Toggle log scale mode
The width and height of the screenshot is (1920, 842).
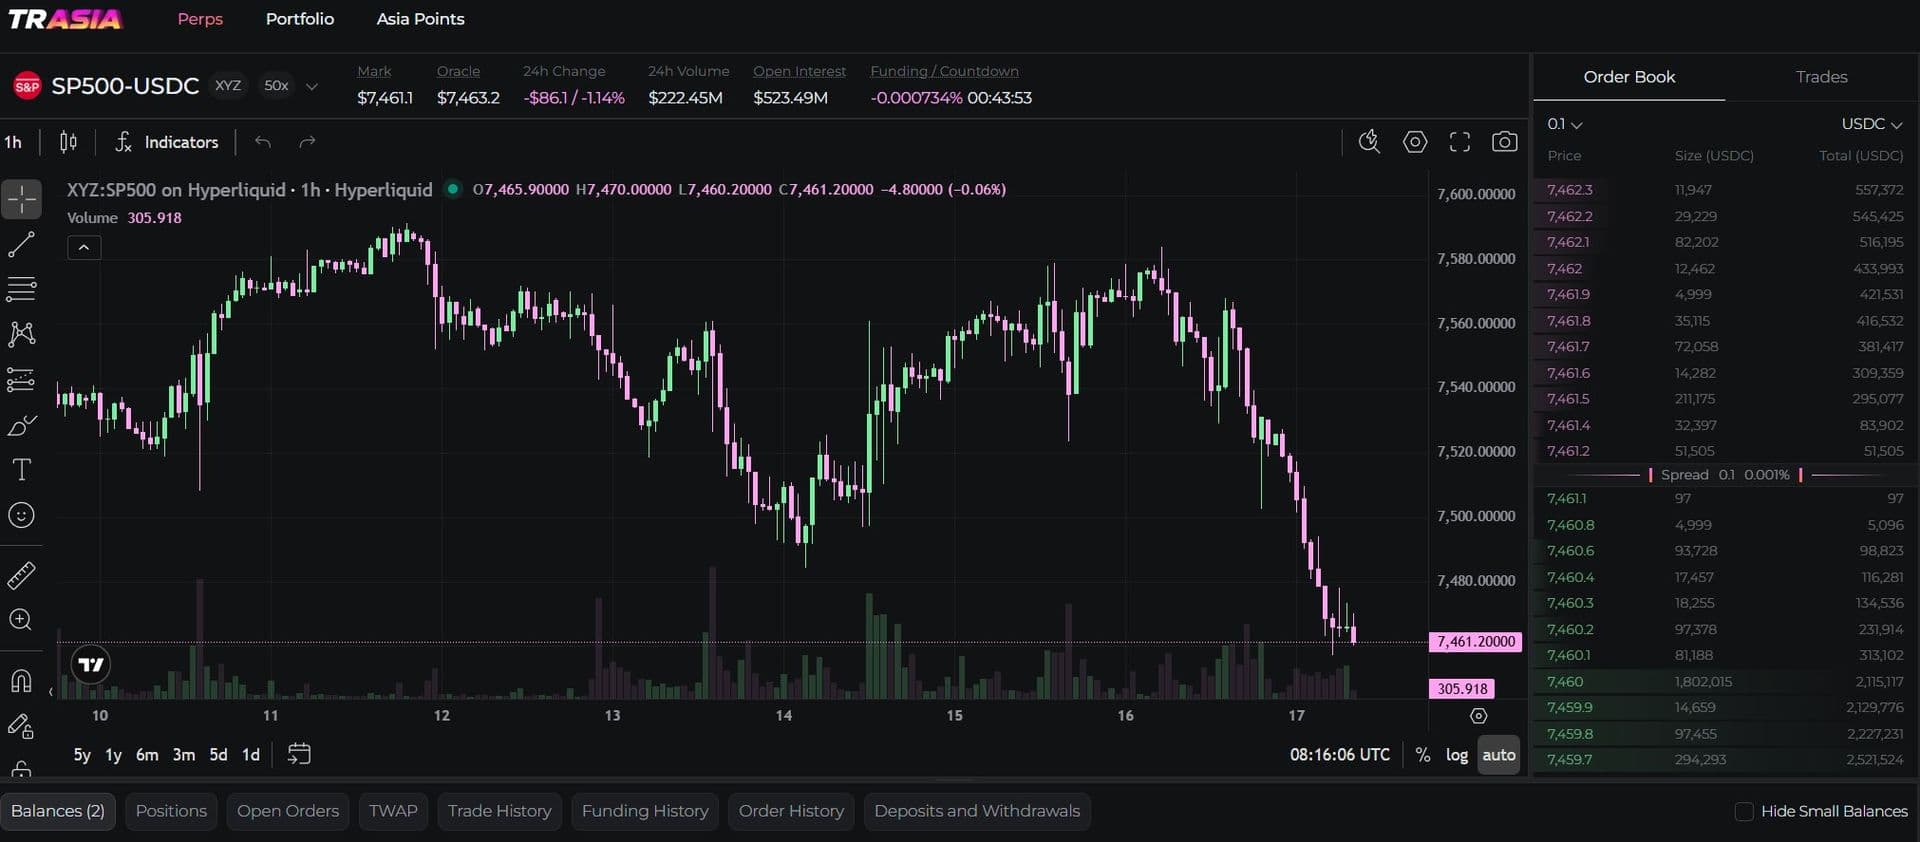1457,755
